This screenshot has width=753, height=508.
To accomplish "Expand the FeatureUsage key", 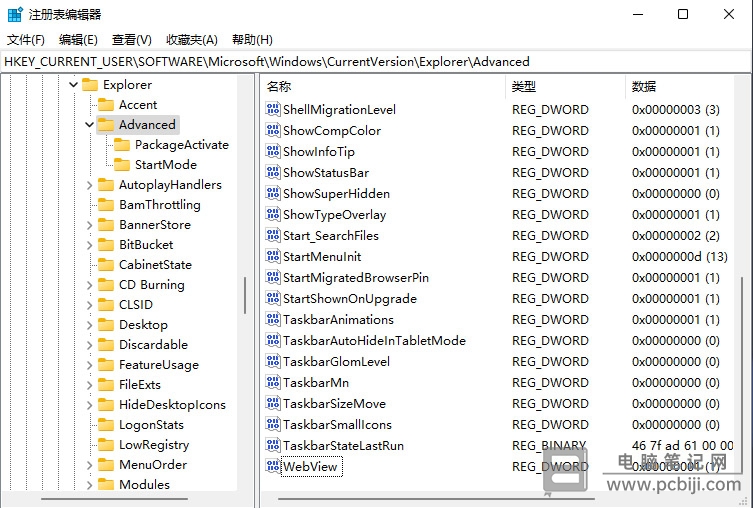I will [x=89, y=365].
